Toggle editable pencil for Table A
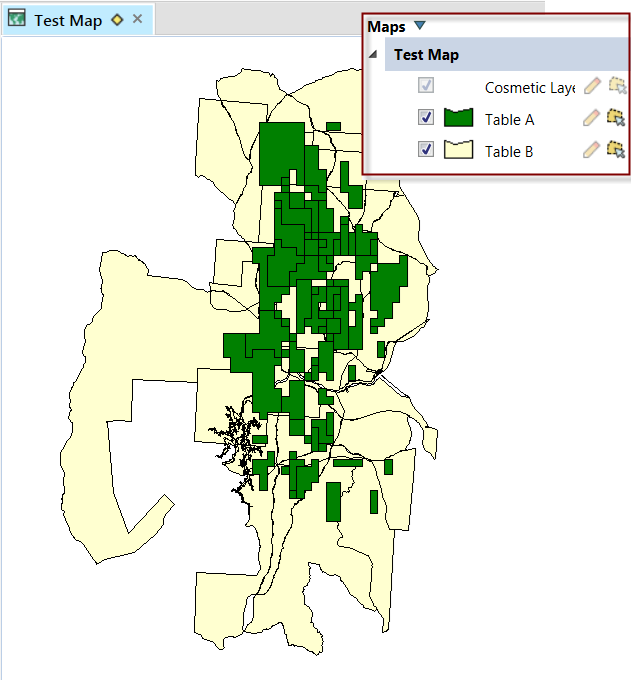The height and width of the screenshot is (680, 631). (x=593, y=119)
